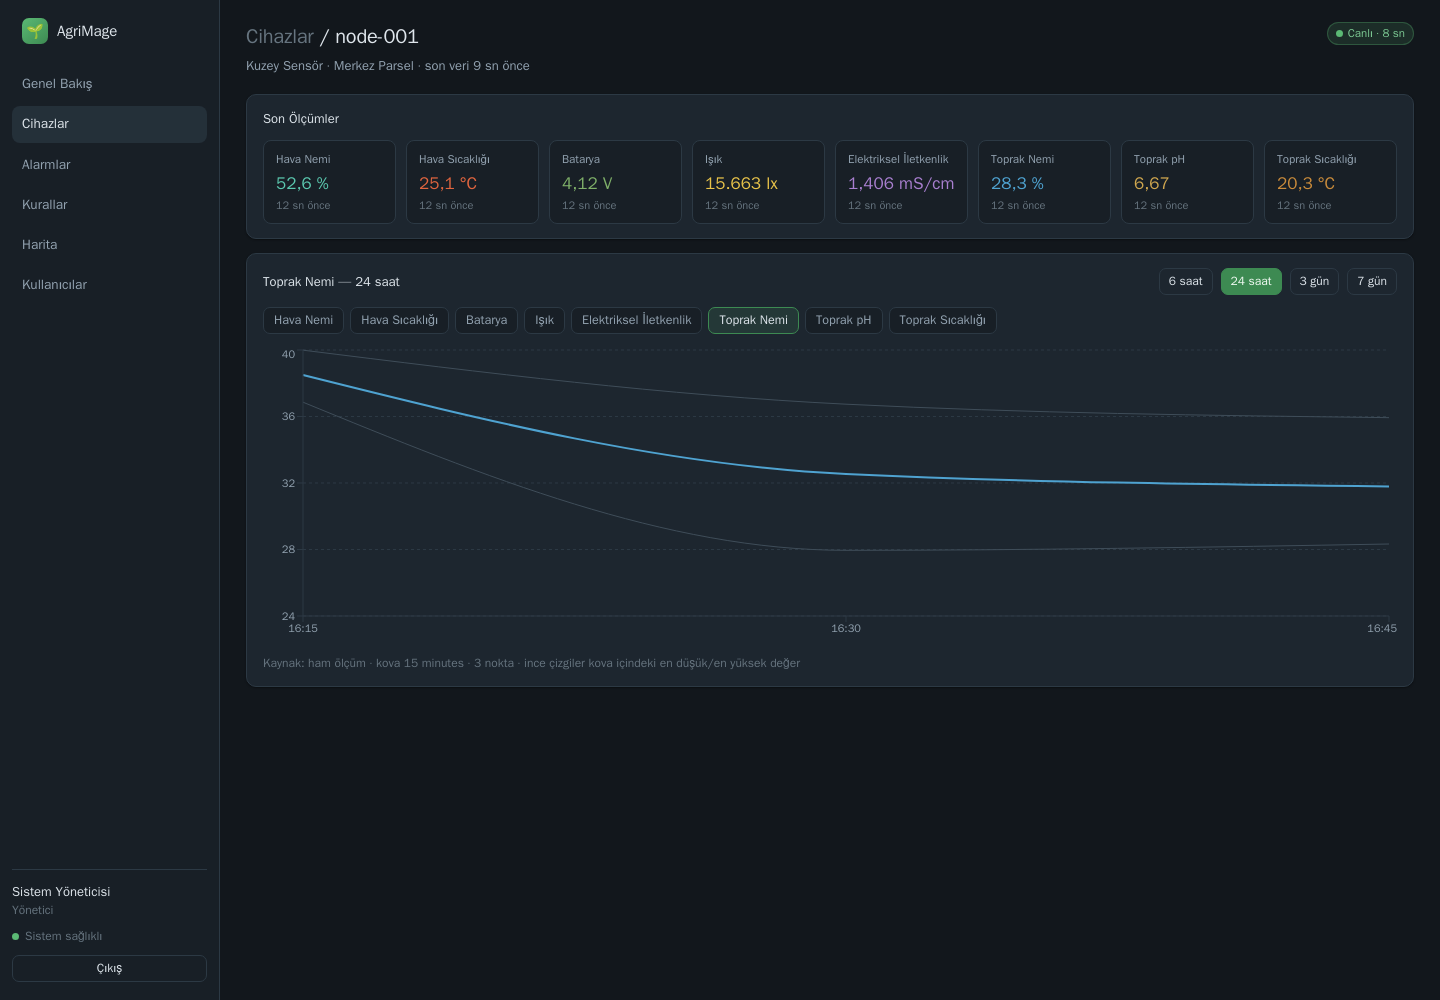This screenshot has height=1000, width=1440.
Task: Click the Çıkış logout button
Action: [x=109, y=968]
